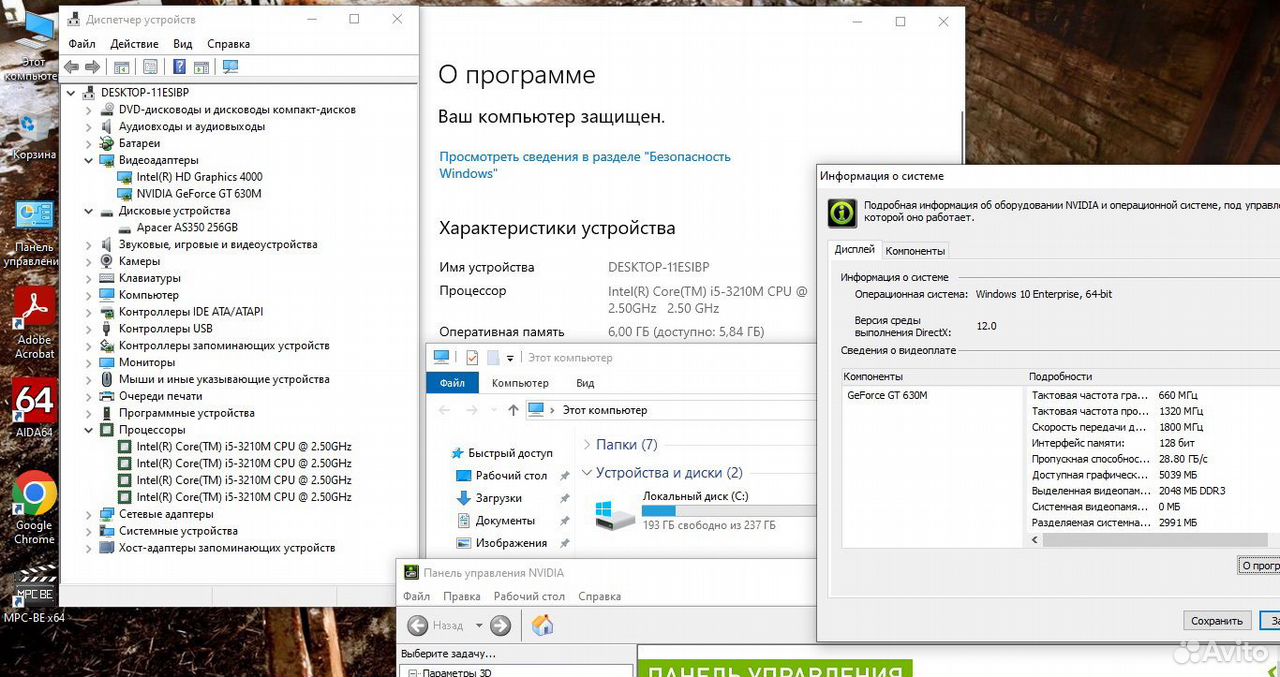Viewport: 1280px width, 677px height.
Task: Select the Apacer AS350 256GB disk
Action: point(187,228)
